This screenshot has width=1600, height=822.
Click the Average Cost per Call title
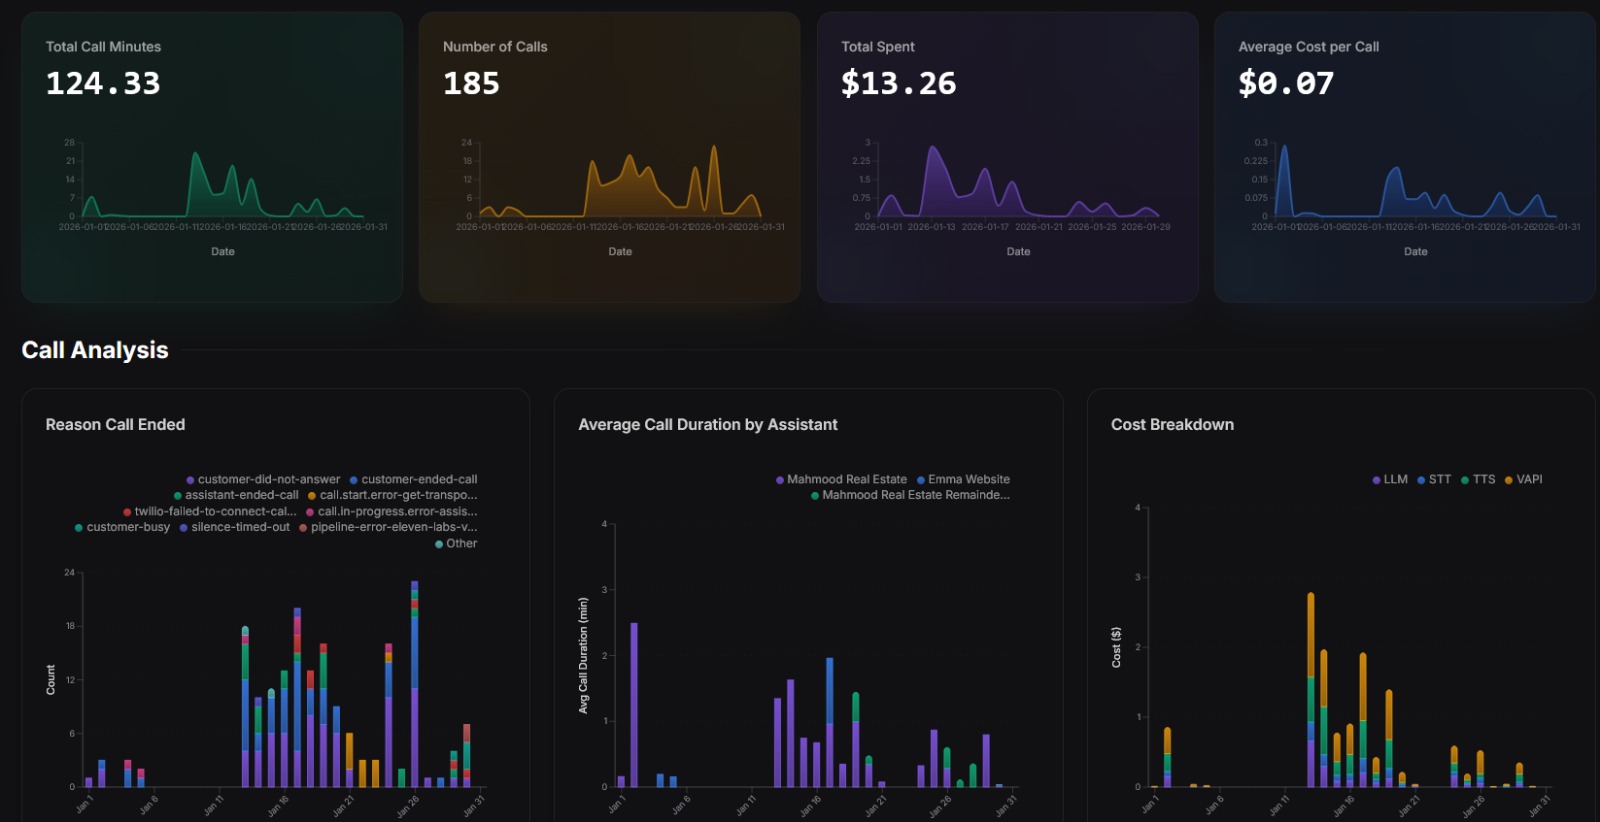click(1308, 47)
